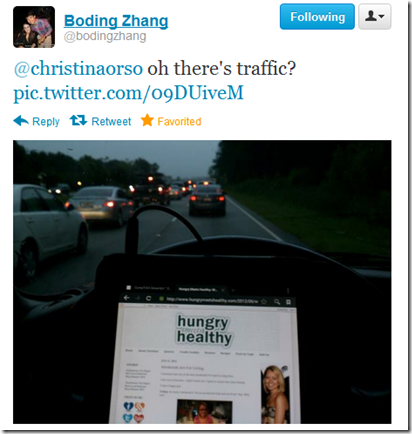Click the Reply arrow icon
The width and height of the screenshot is (412, 434).
tap(21, 121)
